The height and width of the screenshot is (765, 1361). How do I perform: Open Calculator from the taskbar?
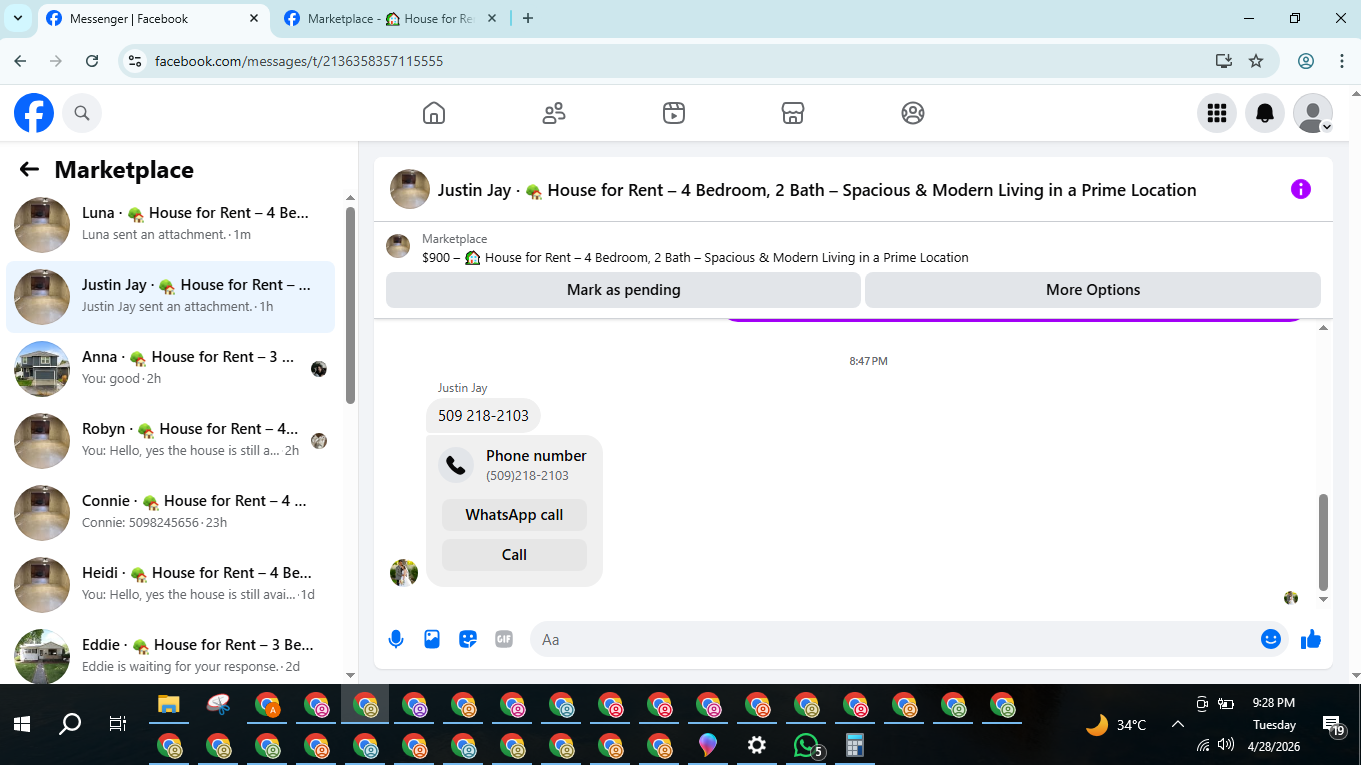tap(855, 745)
